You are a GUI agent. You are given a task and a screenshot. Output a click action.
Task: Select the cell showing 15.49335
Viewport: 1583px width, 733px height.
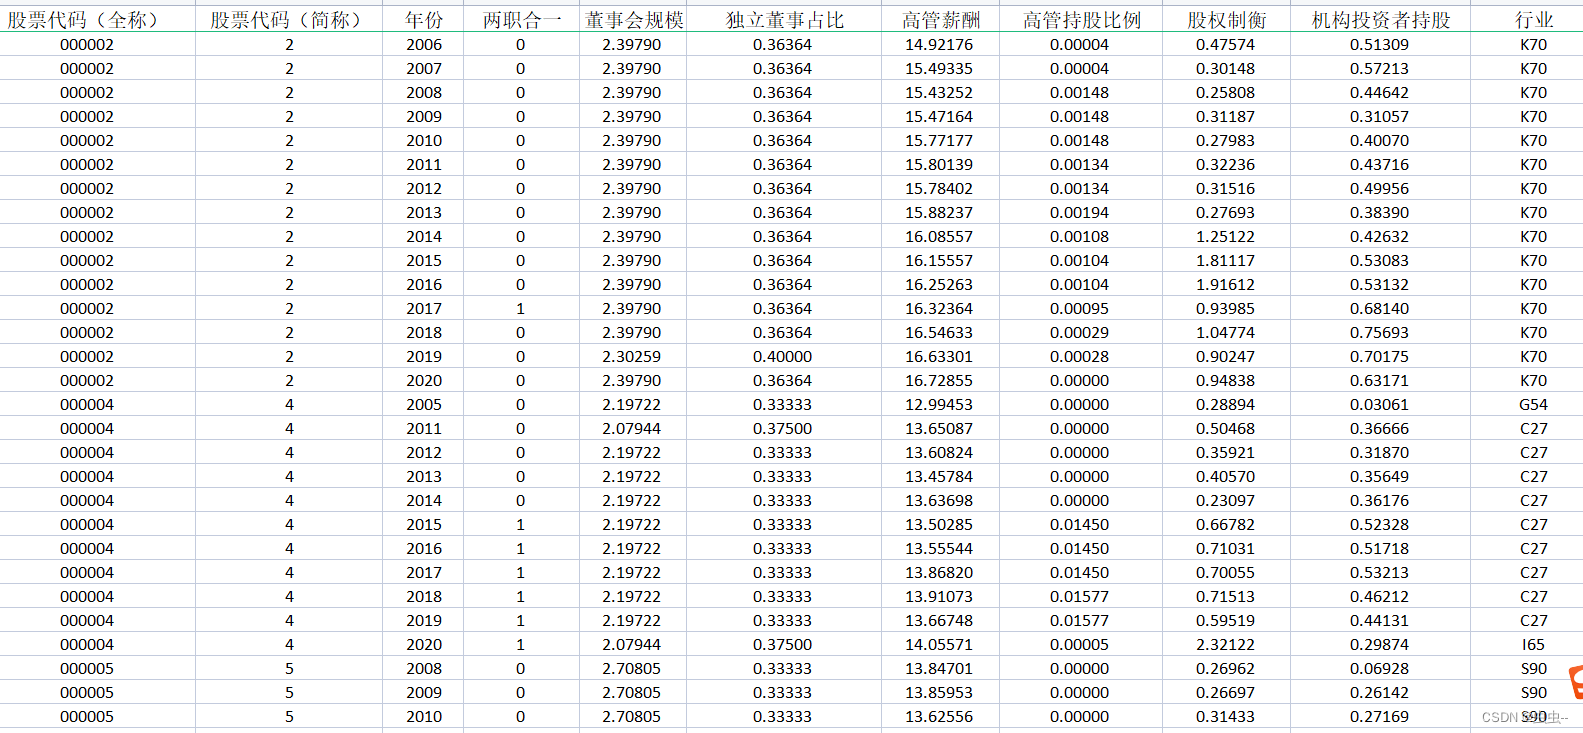click(x=940, y=69)
